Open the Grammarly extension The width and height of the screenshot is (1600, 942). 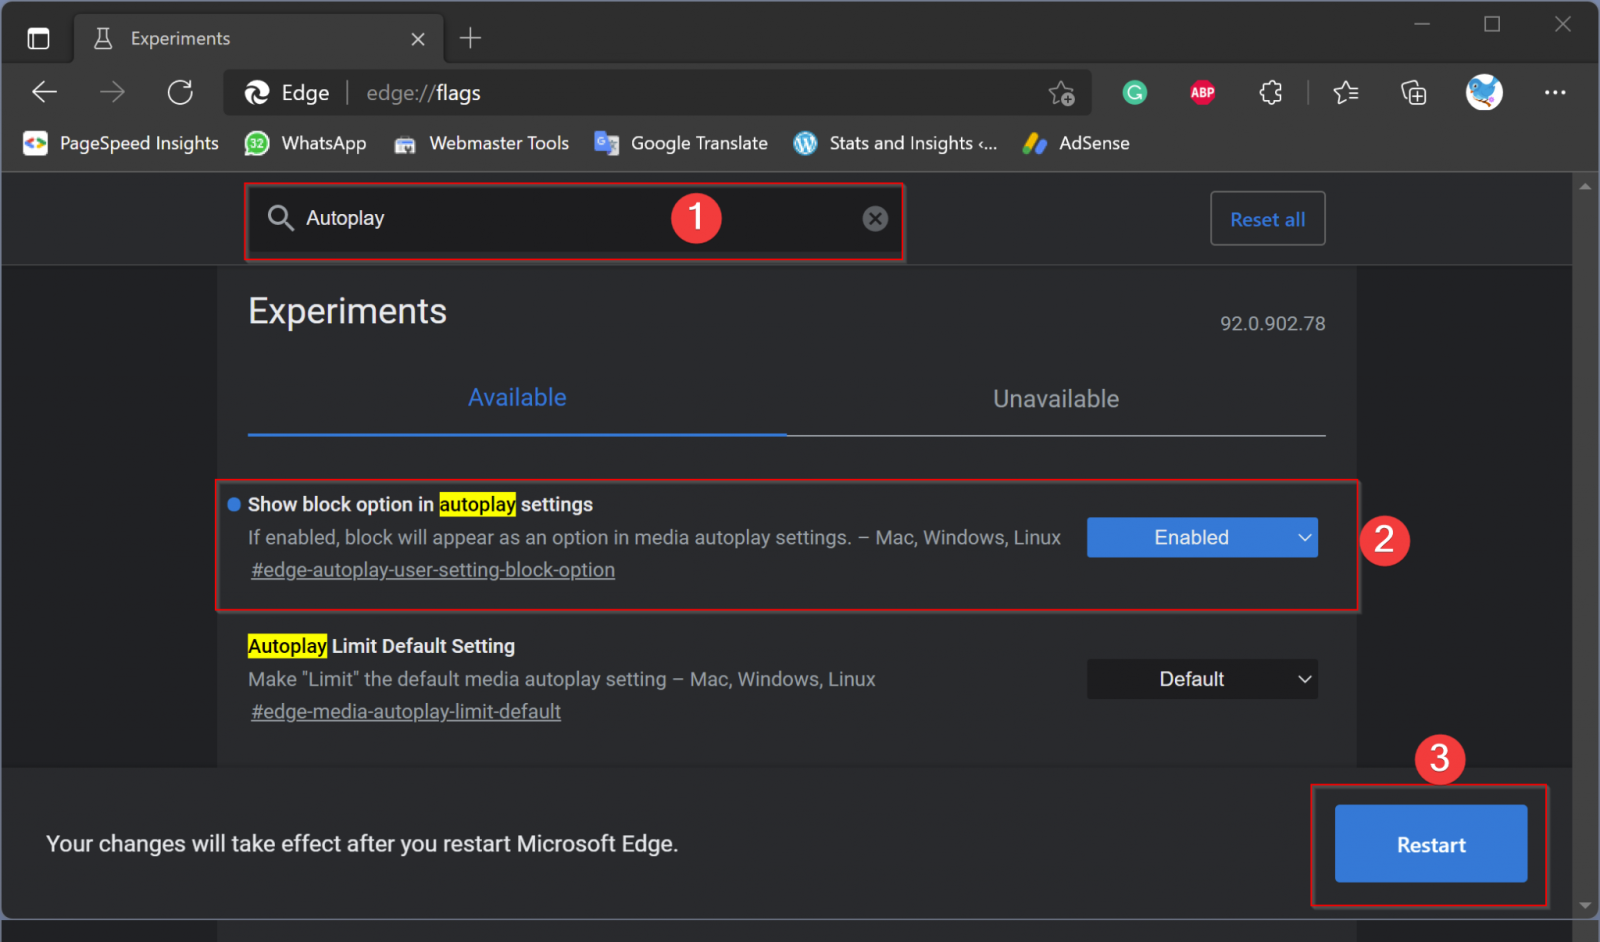point(1134,92)
